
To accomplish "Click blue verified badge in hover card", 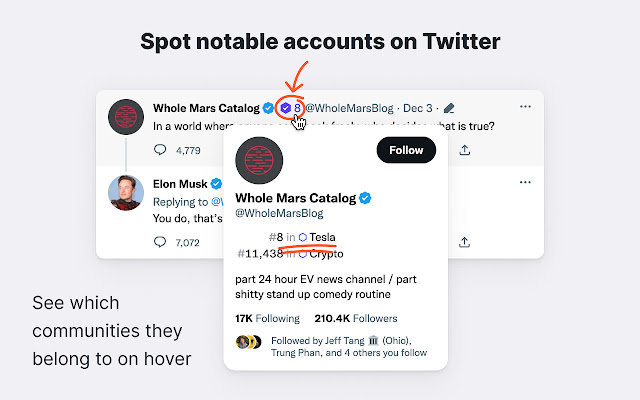I will tap(365, 198).
